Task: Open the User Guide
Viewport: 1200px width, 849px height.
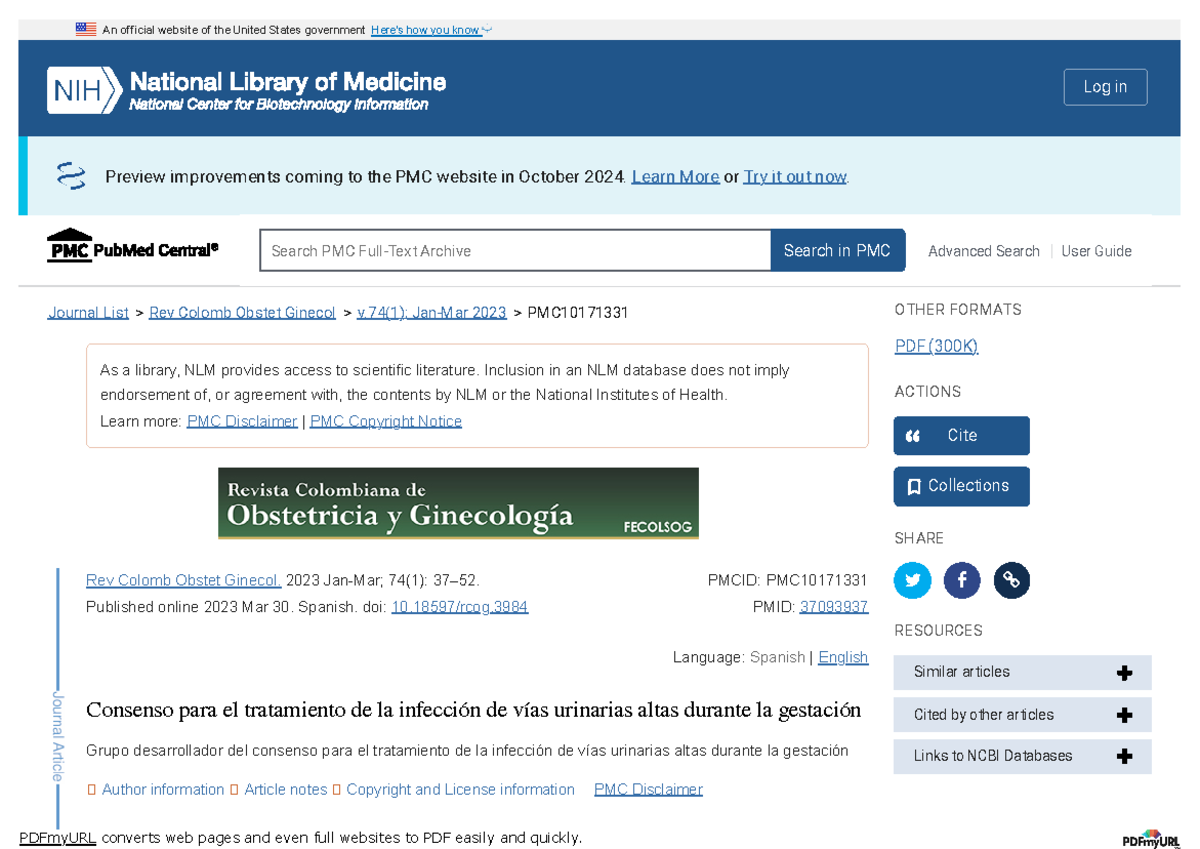Action: pos(1096,251)
